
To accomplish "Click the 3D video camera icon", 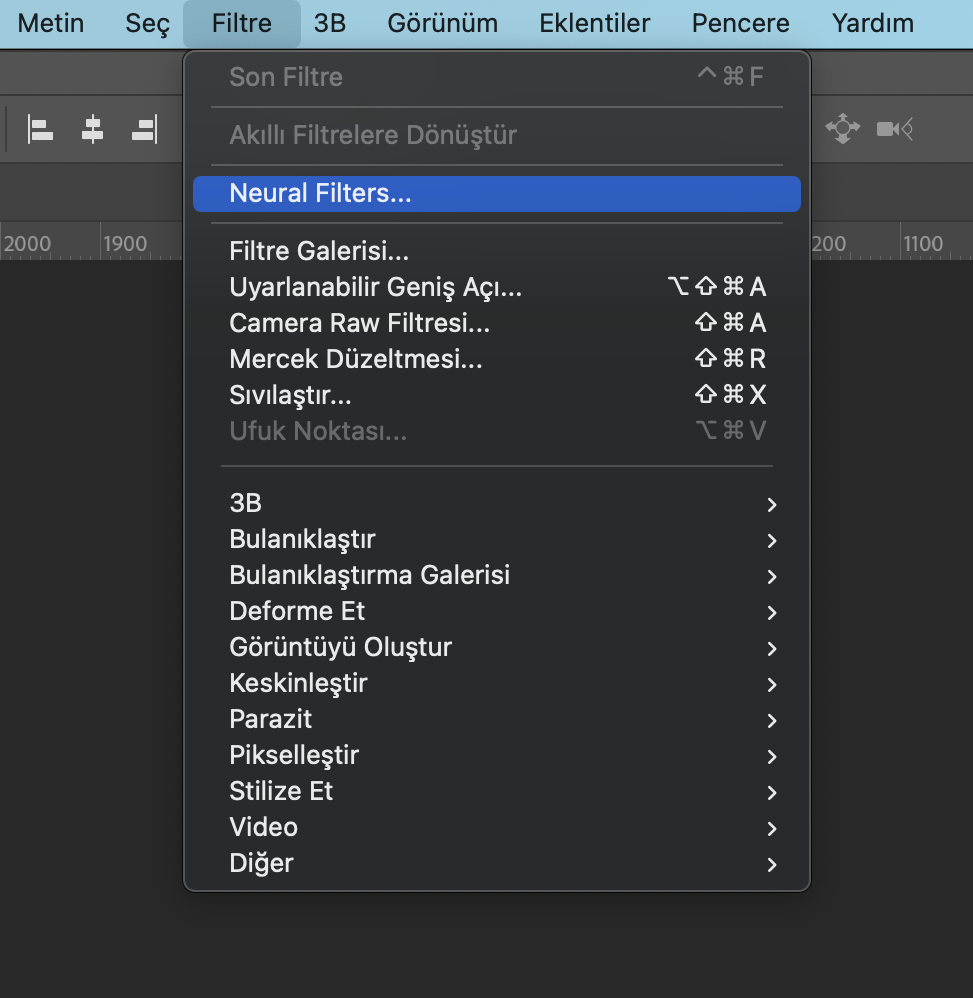I will tap(894, 128).
